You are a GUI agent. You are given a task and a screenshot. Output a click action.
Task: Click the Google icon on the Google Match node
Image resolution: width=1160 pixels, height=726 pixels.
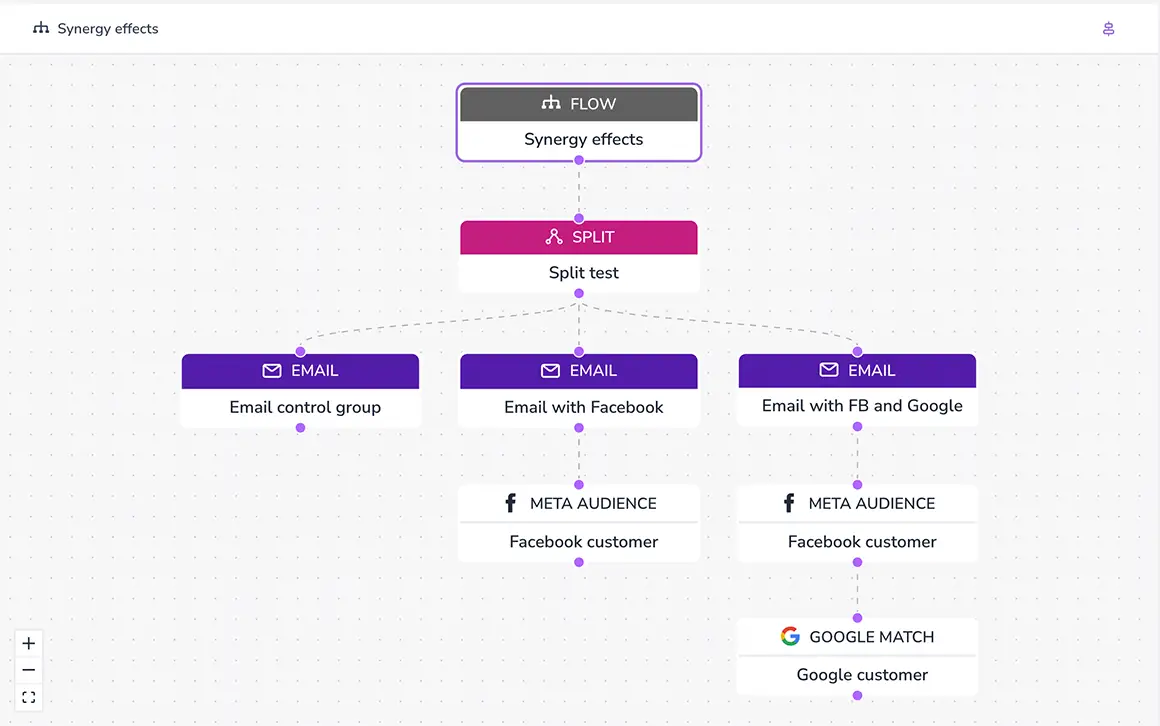click(x=790, y=635)
